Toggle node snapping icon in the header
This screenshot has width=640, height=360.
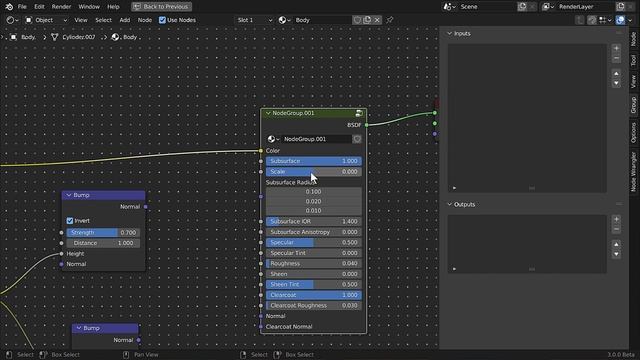point(592,20)
